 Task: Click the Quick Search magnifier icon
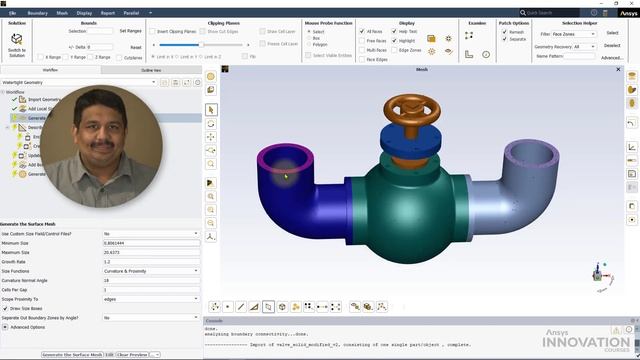point(523,13)
